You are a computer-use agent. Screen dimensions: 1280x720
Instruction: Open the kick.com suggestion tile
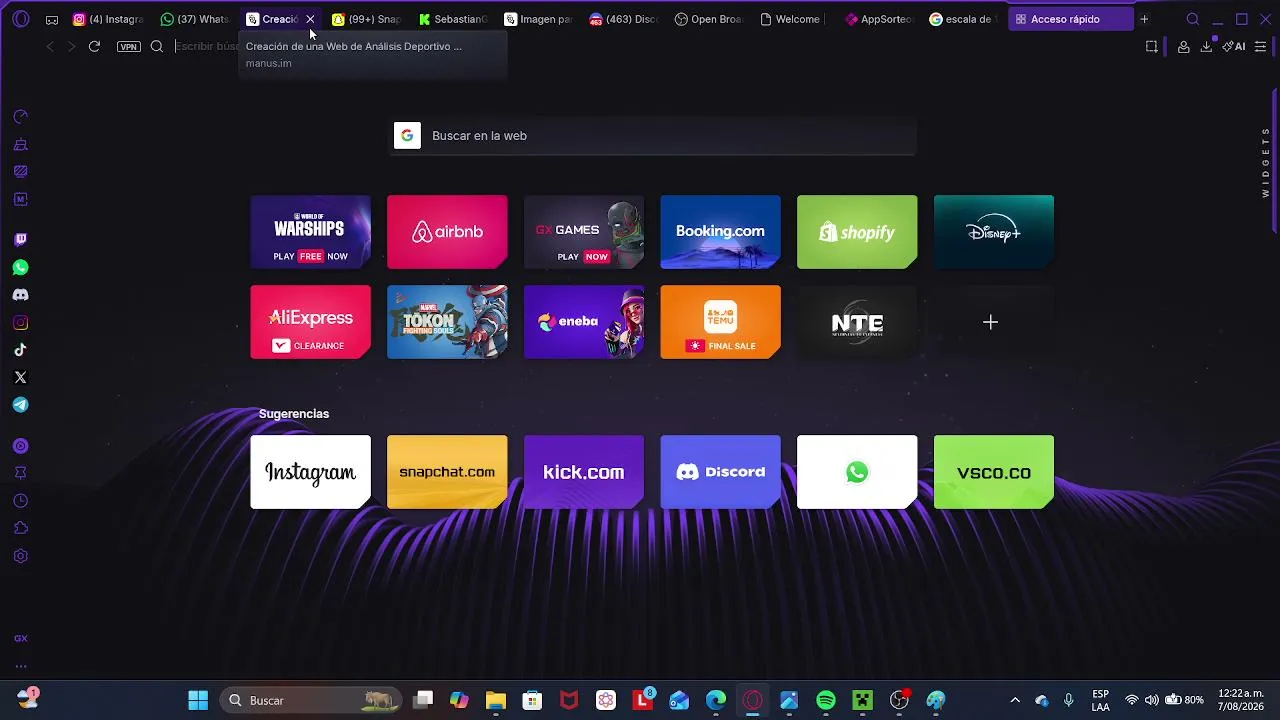(x=584, y=472)
